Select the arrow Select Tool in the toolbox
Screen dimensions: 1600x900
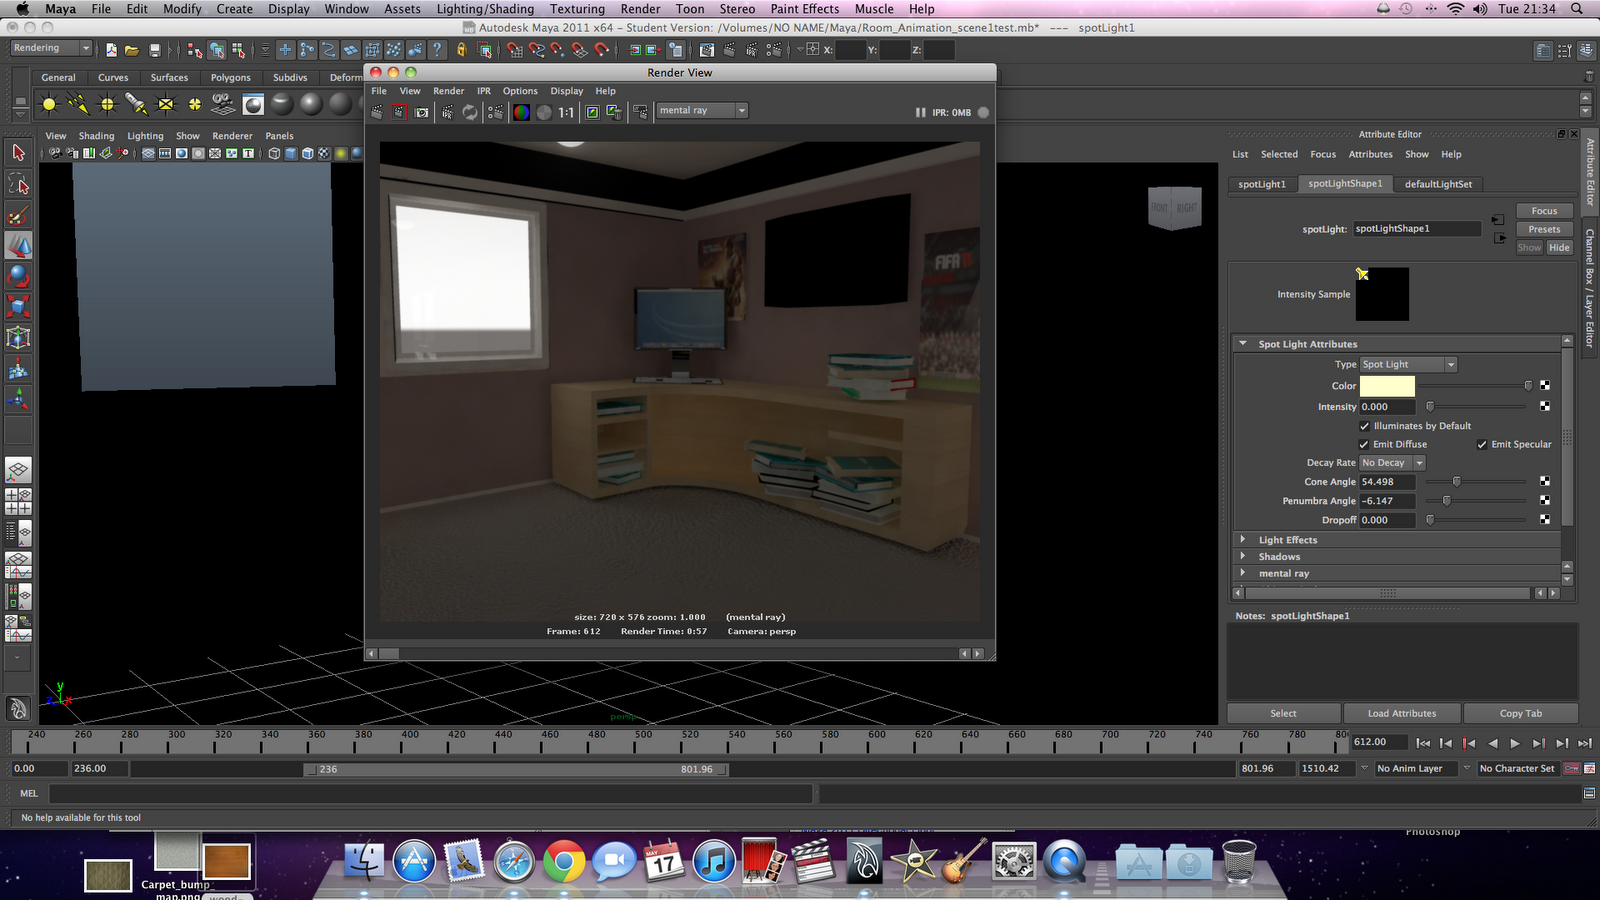pos(17,152)
